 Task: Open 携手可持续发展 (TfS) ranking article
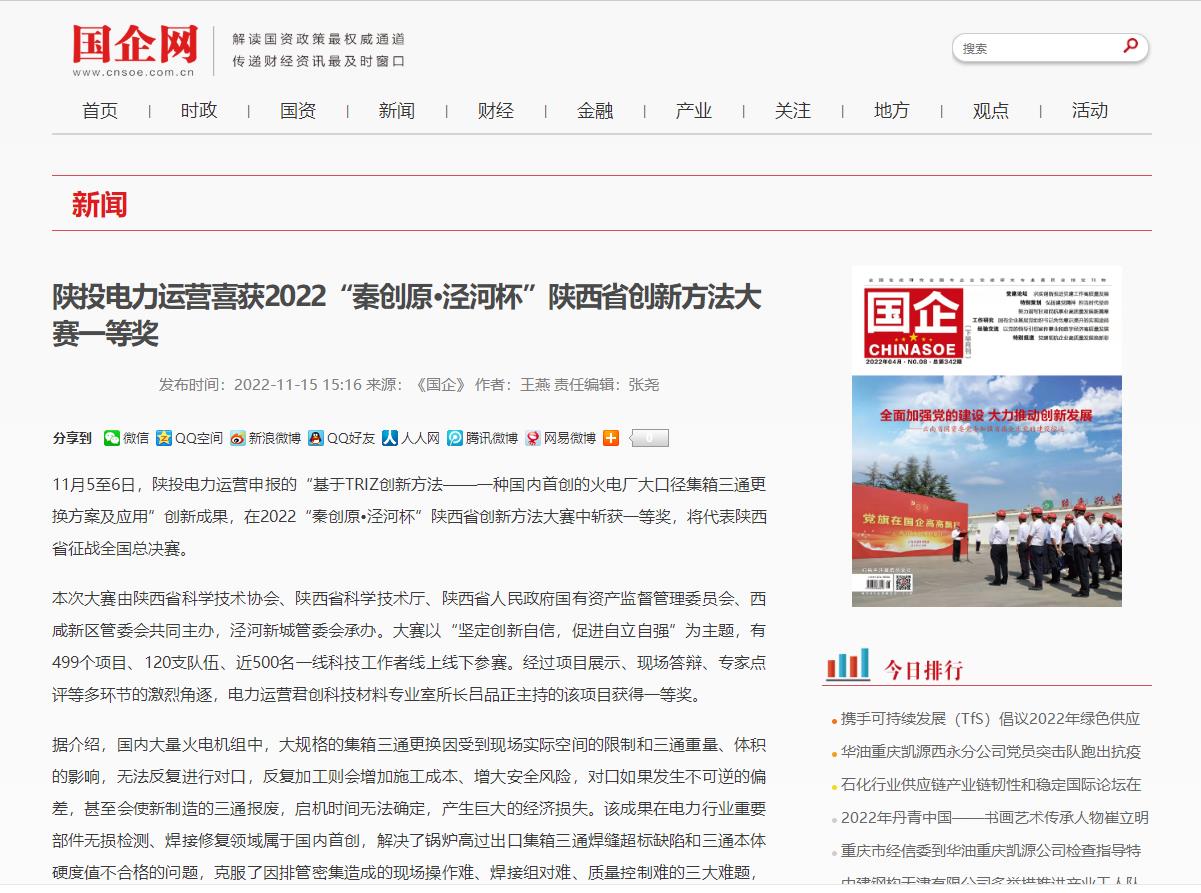point(990,719)
